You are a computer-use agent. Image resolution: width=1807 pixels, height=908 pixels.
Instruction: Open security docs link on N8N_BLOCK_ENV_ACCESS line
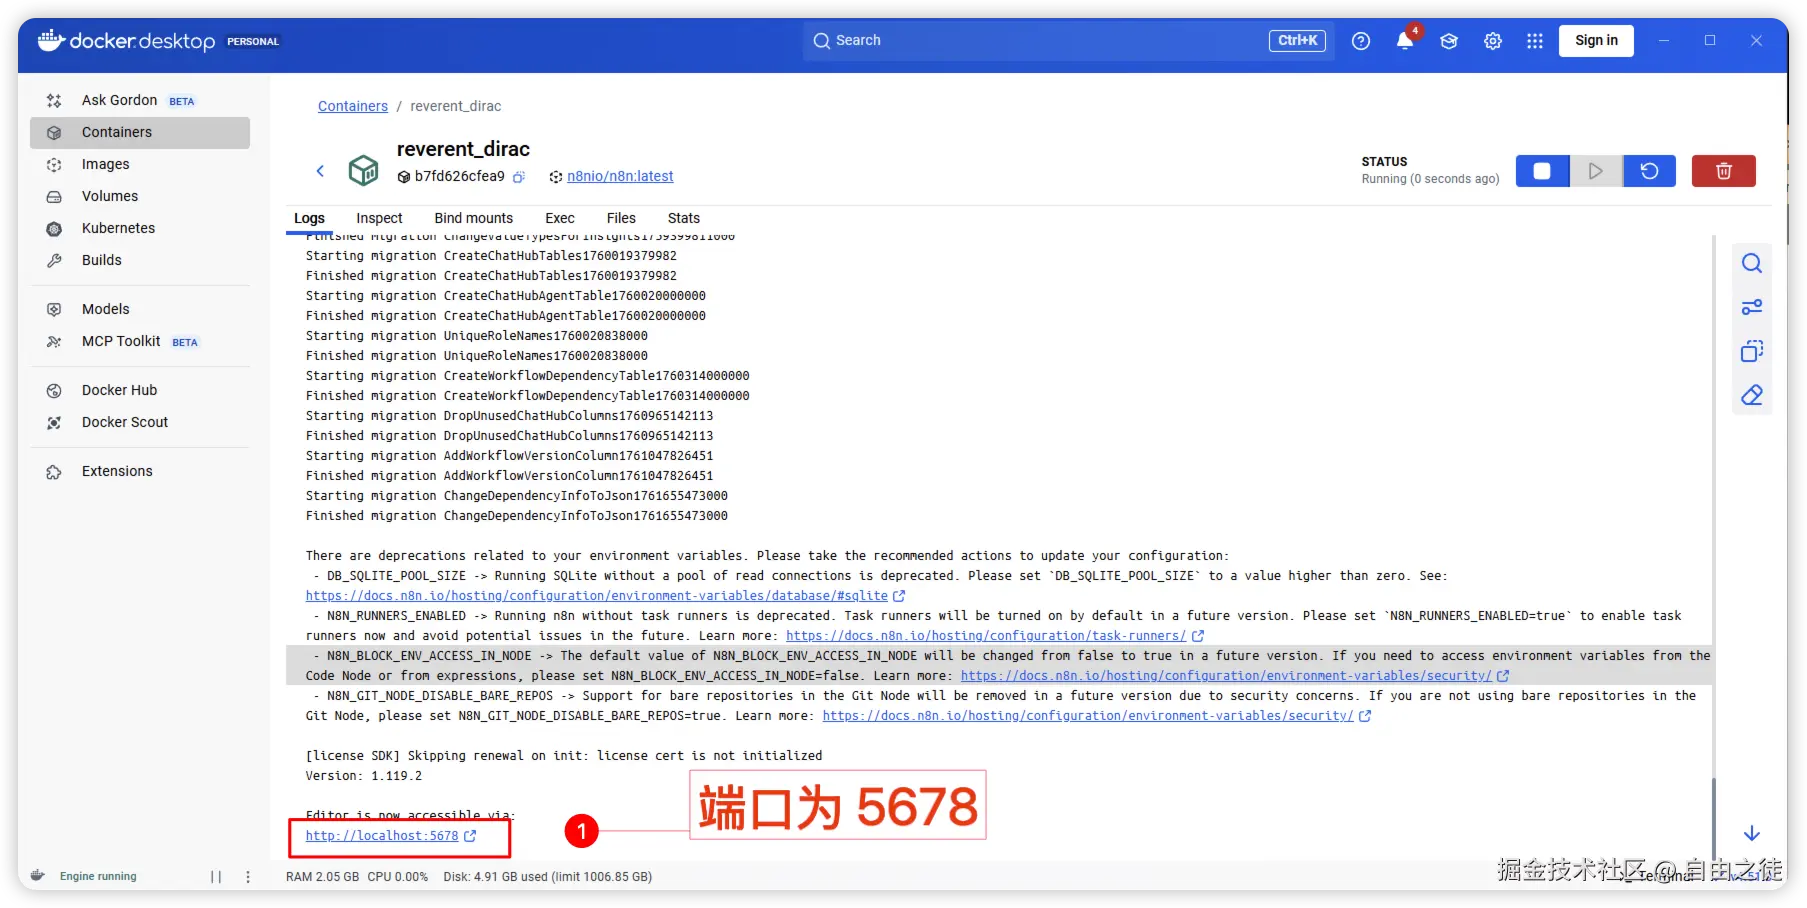1226,676
